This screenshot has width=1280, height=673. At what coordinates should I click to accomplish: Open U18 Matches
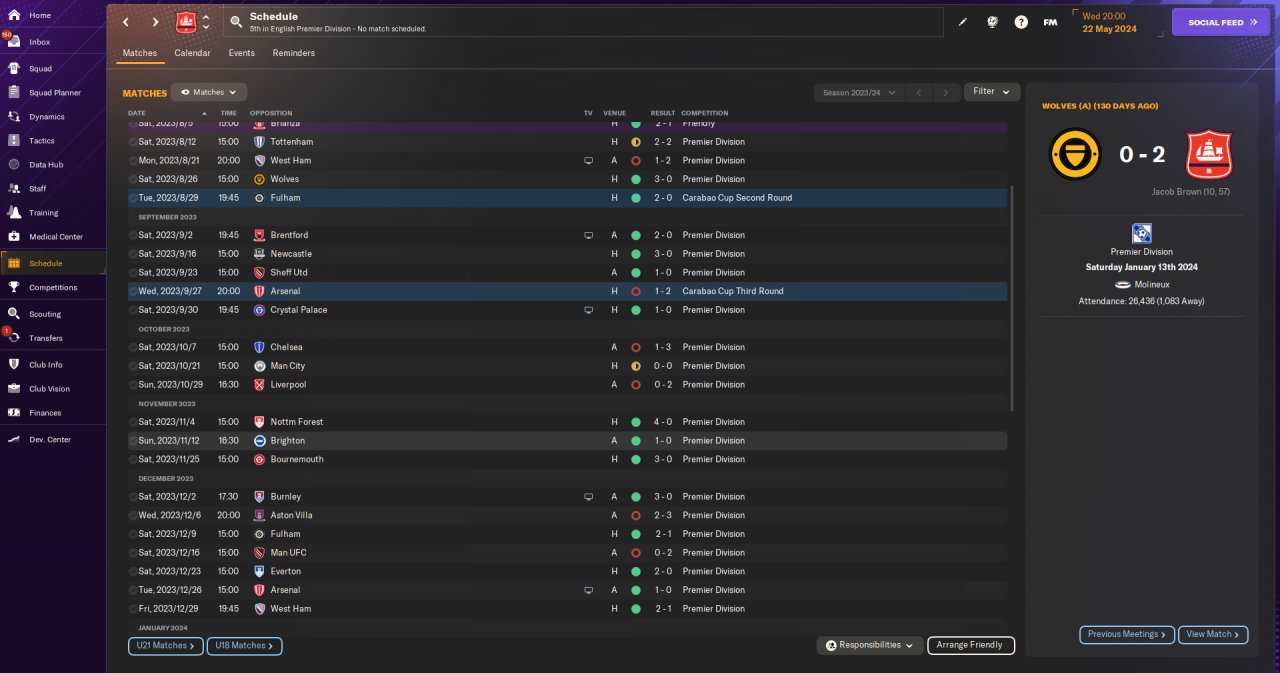pos(245,646)
